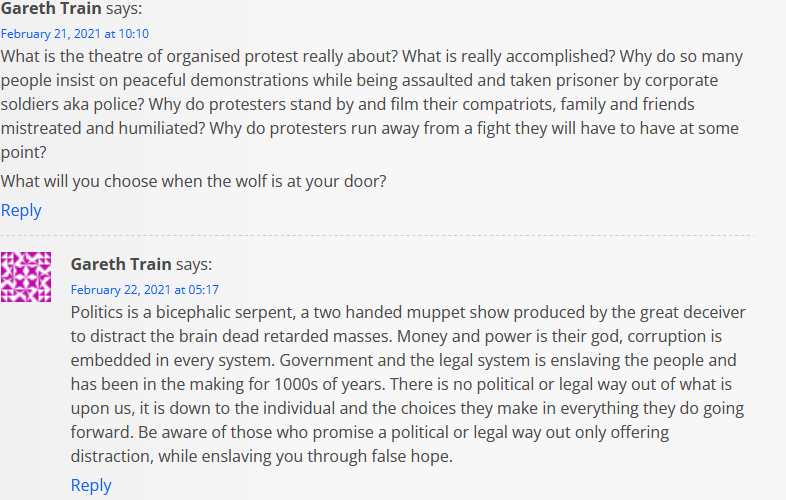The height and width of the screenshot is (500, 786).
Task: Open the February 22, 2021 at 05:17 permalink
Action: 145,290
